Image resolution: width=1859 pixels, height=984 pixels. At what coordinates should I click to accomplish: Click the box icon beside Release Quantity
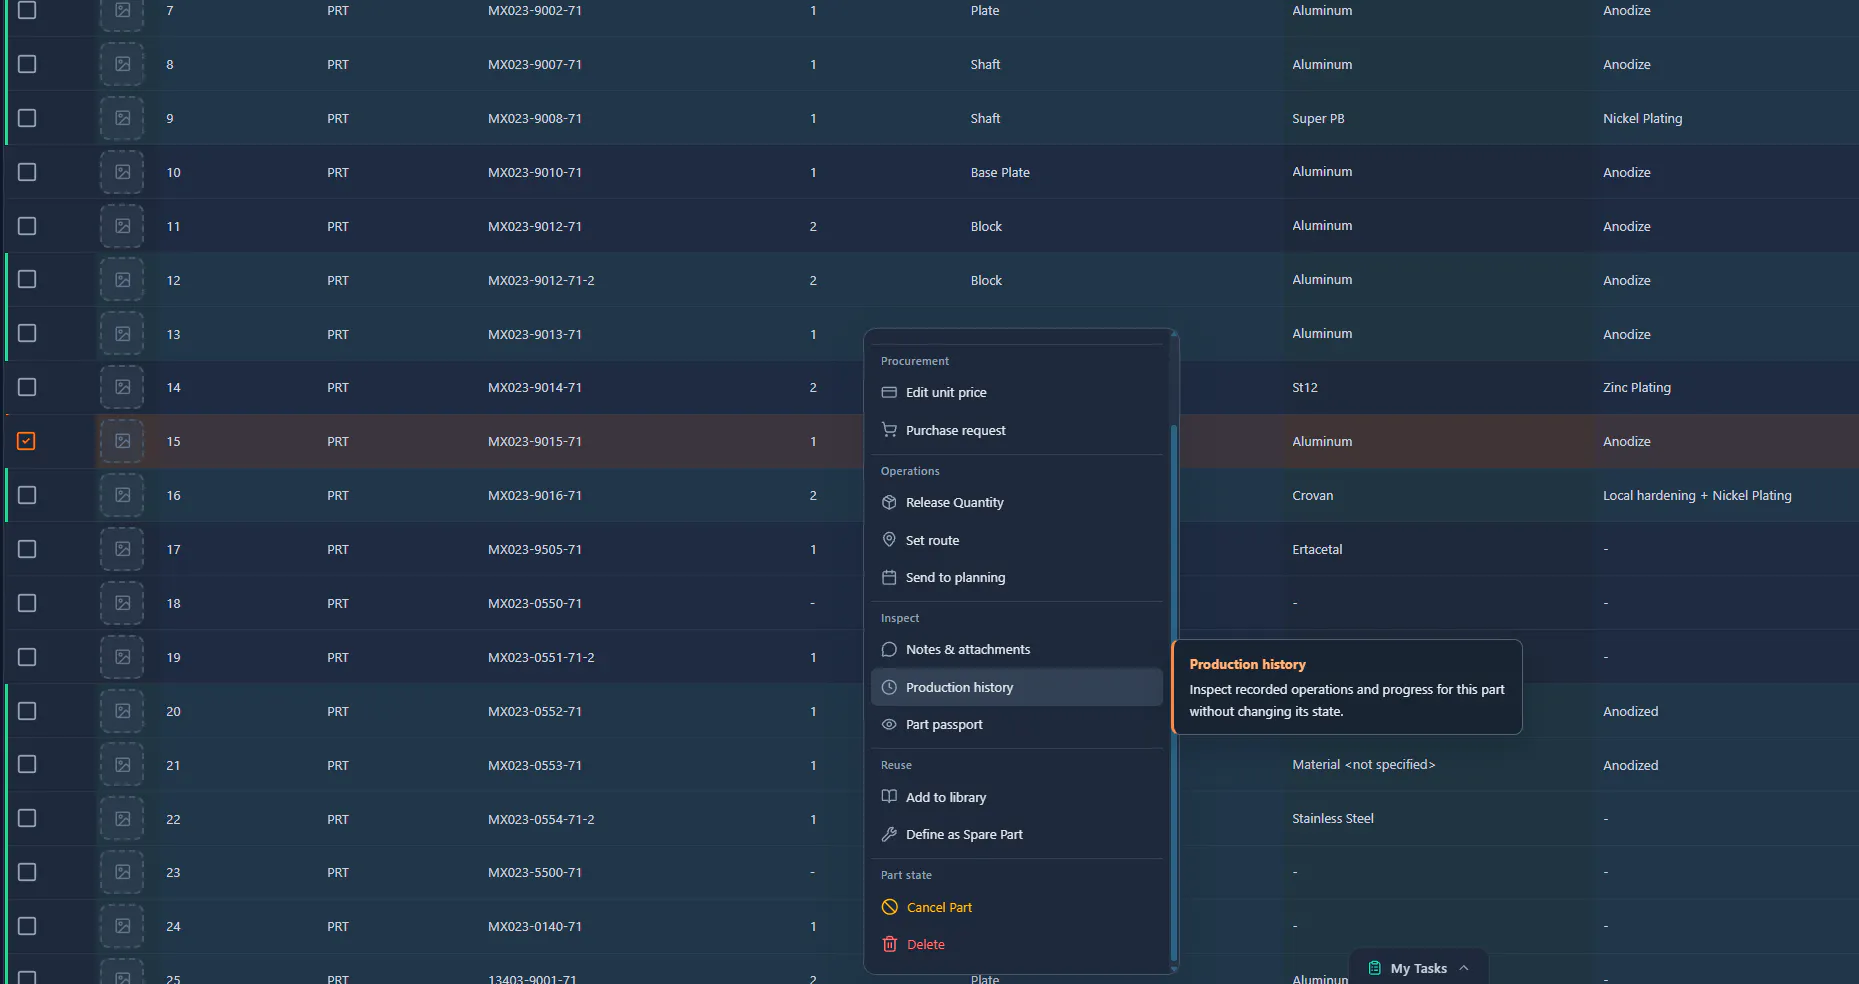(889, 502)
